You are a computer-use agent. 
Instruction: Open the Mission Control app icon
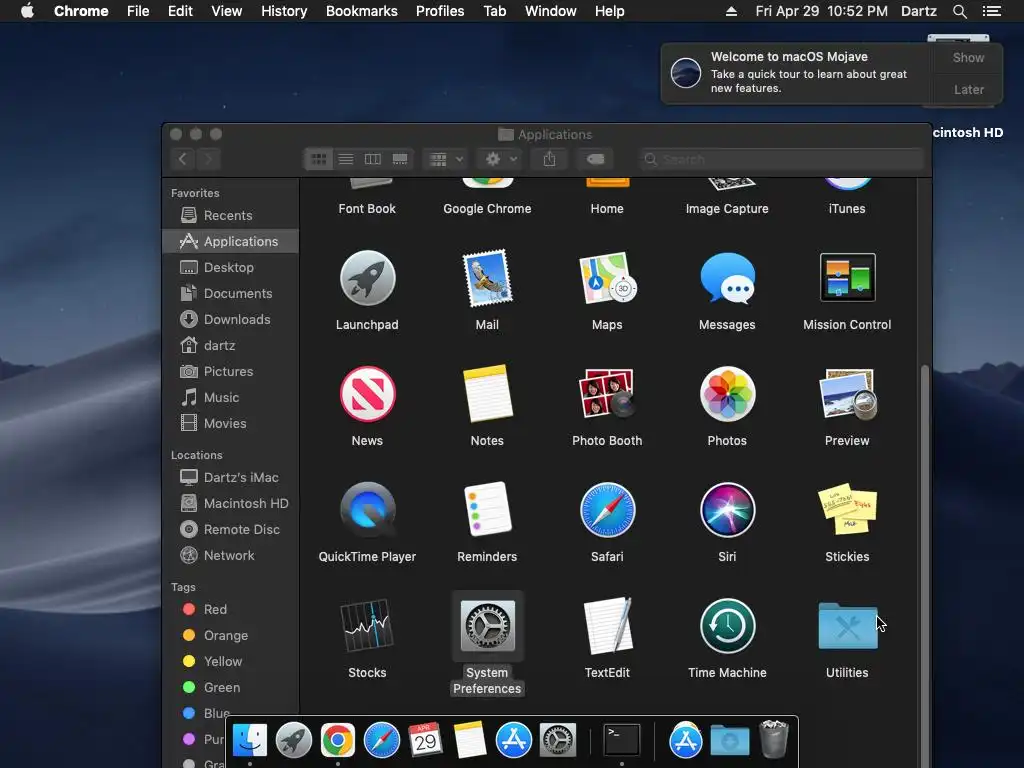tap(847, 278)
